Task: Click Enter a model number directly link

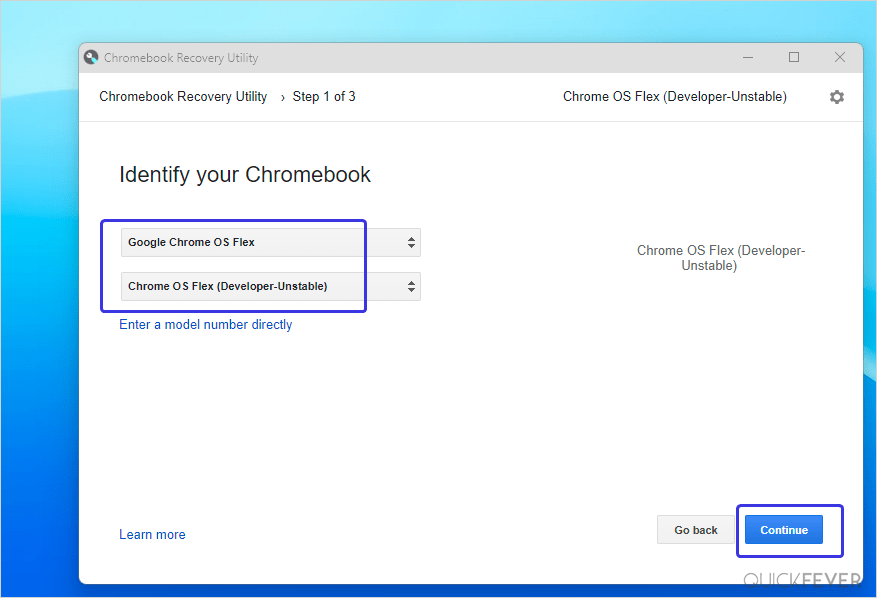Action: (x=206, y=324)
